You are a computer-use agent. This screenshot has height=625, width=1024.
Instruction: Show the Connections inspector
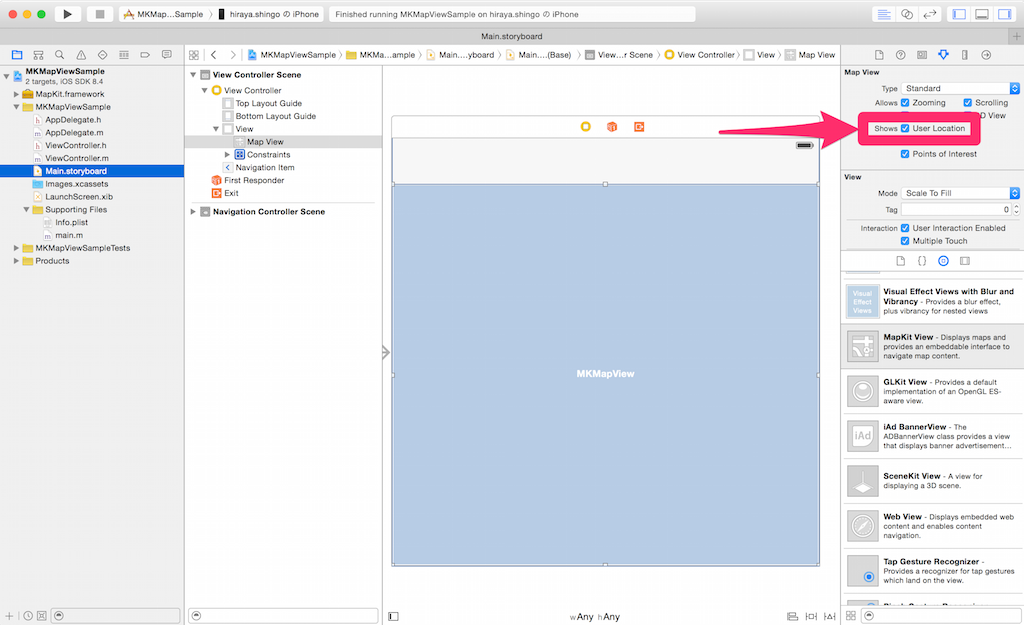click(986, 55)
